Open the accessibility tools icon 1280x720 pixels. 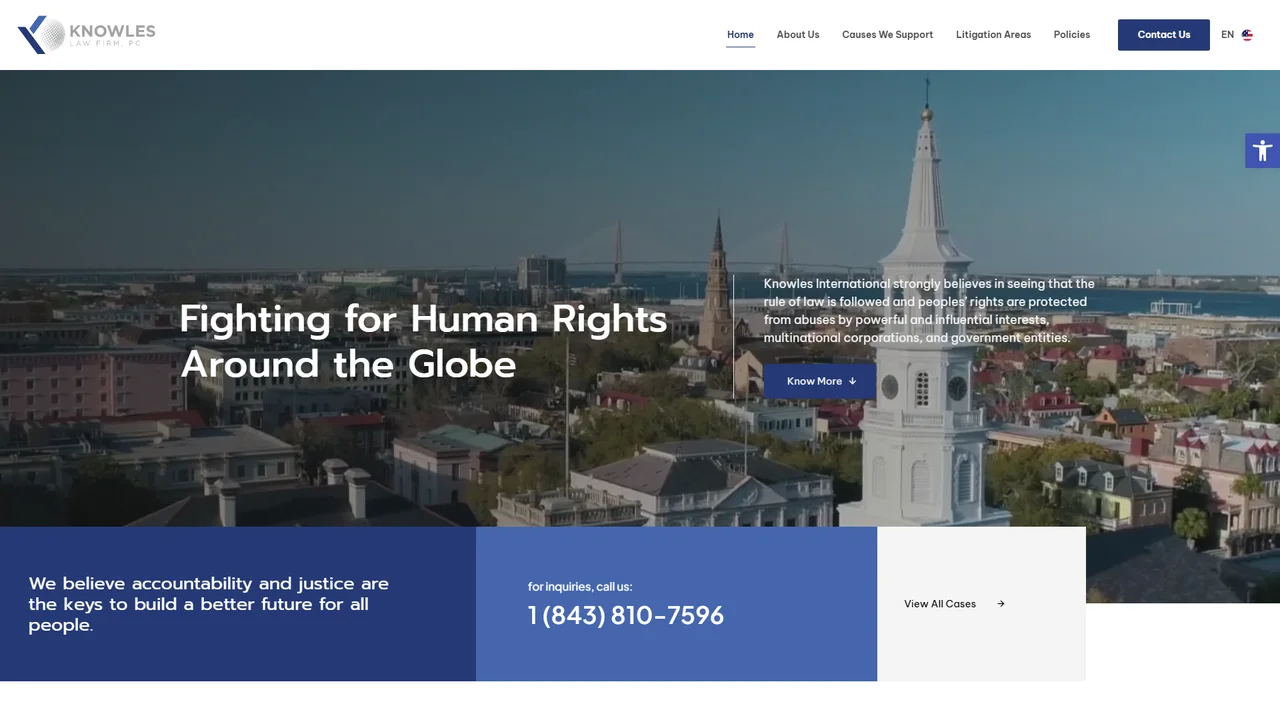(x=1262, y=151)
